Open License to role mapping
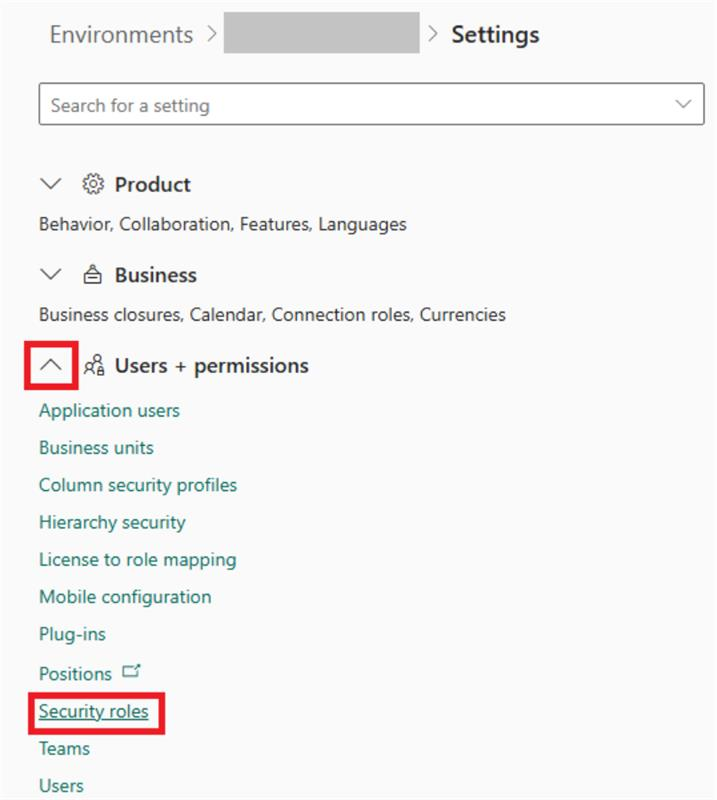717x800 pixels. point(137,559)
